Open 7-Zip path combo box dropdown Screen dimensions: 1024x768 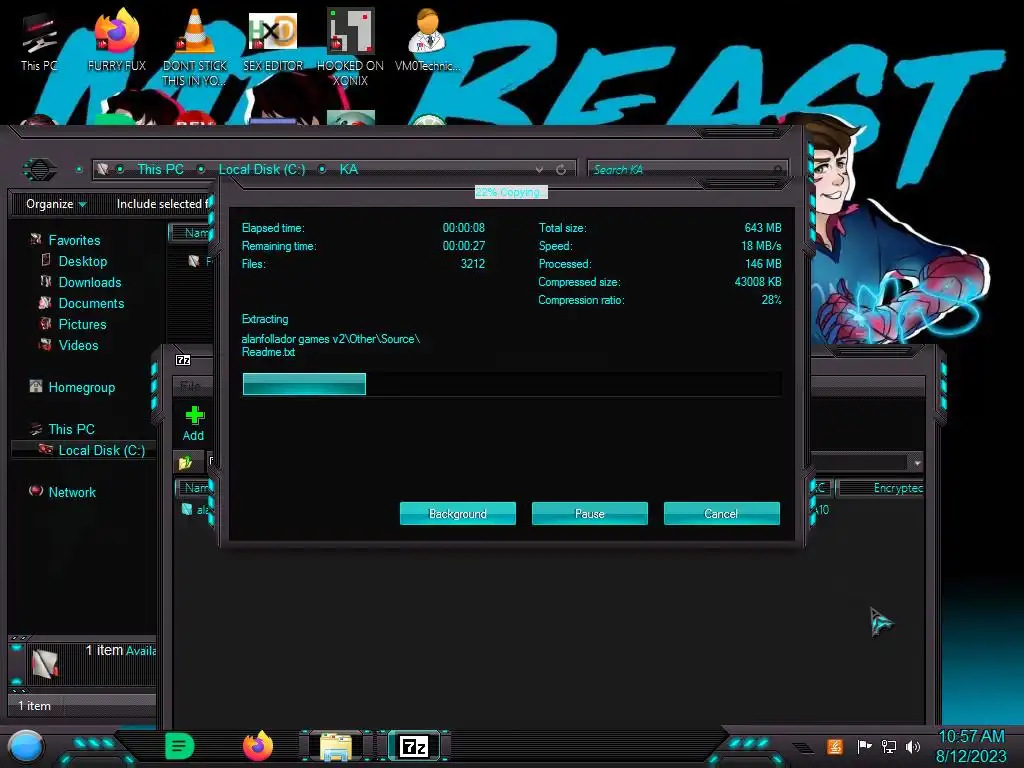click(918, 462)
